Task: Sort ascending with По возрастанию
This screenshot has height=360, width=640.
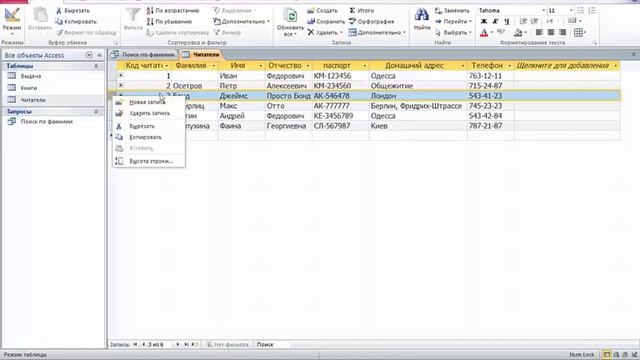Action: [173, 11]
